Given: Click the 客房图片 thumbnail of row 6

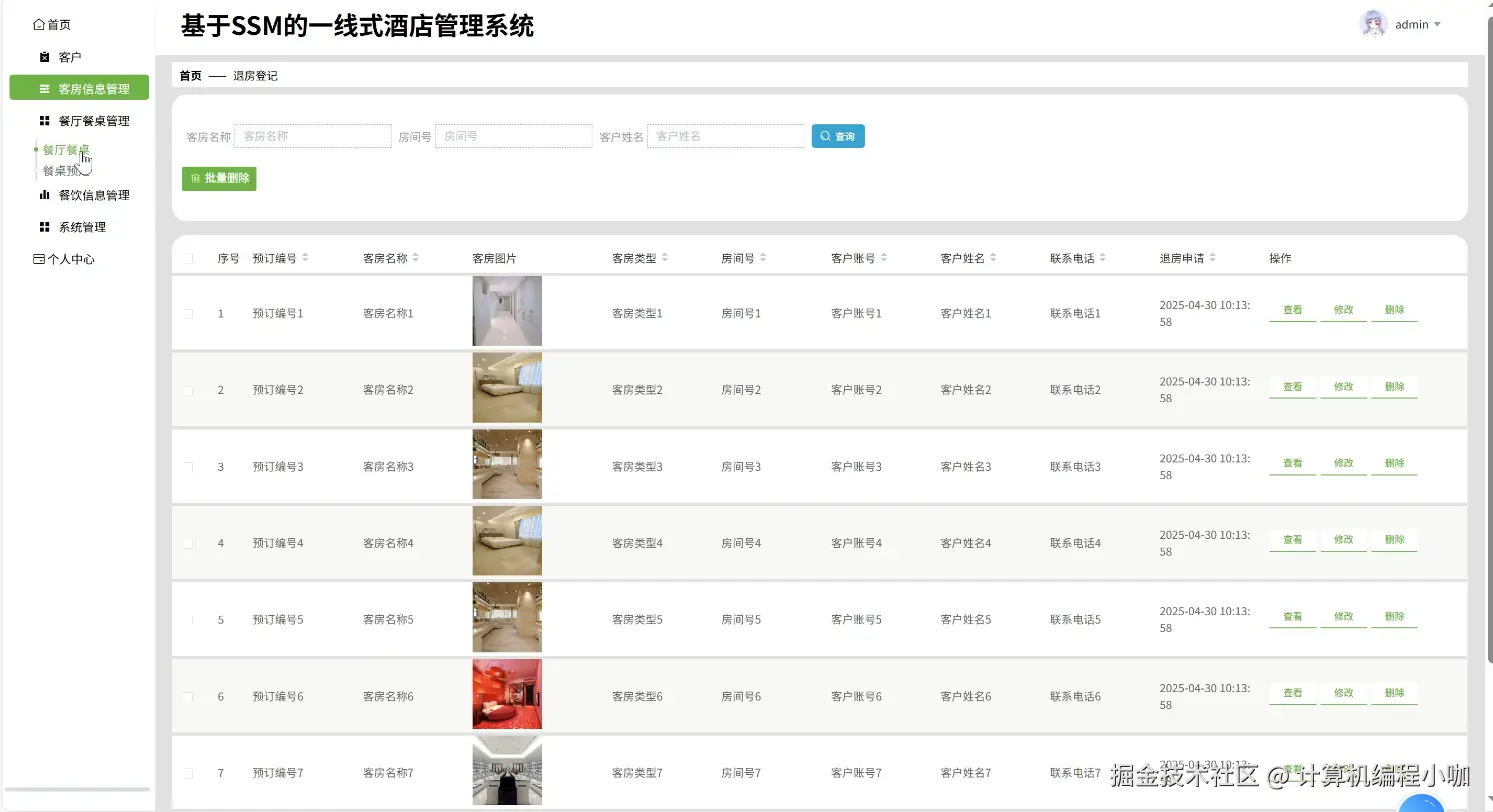Looking at the screenshot, I should coord(507,694).
